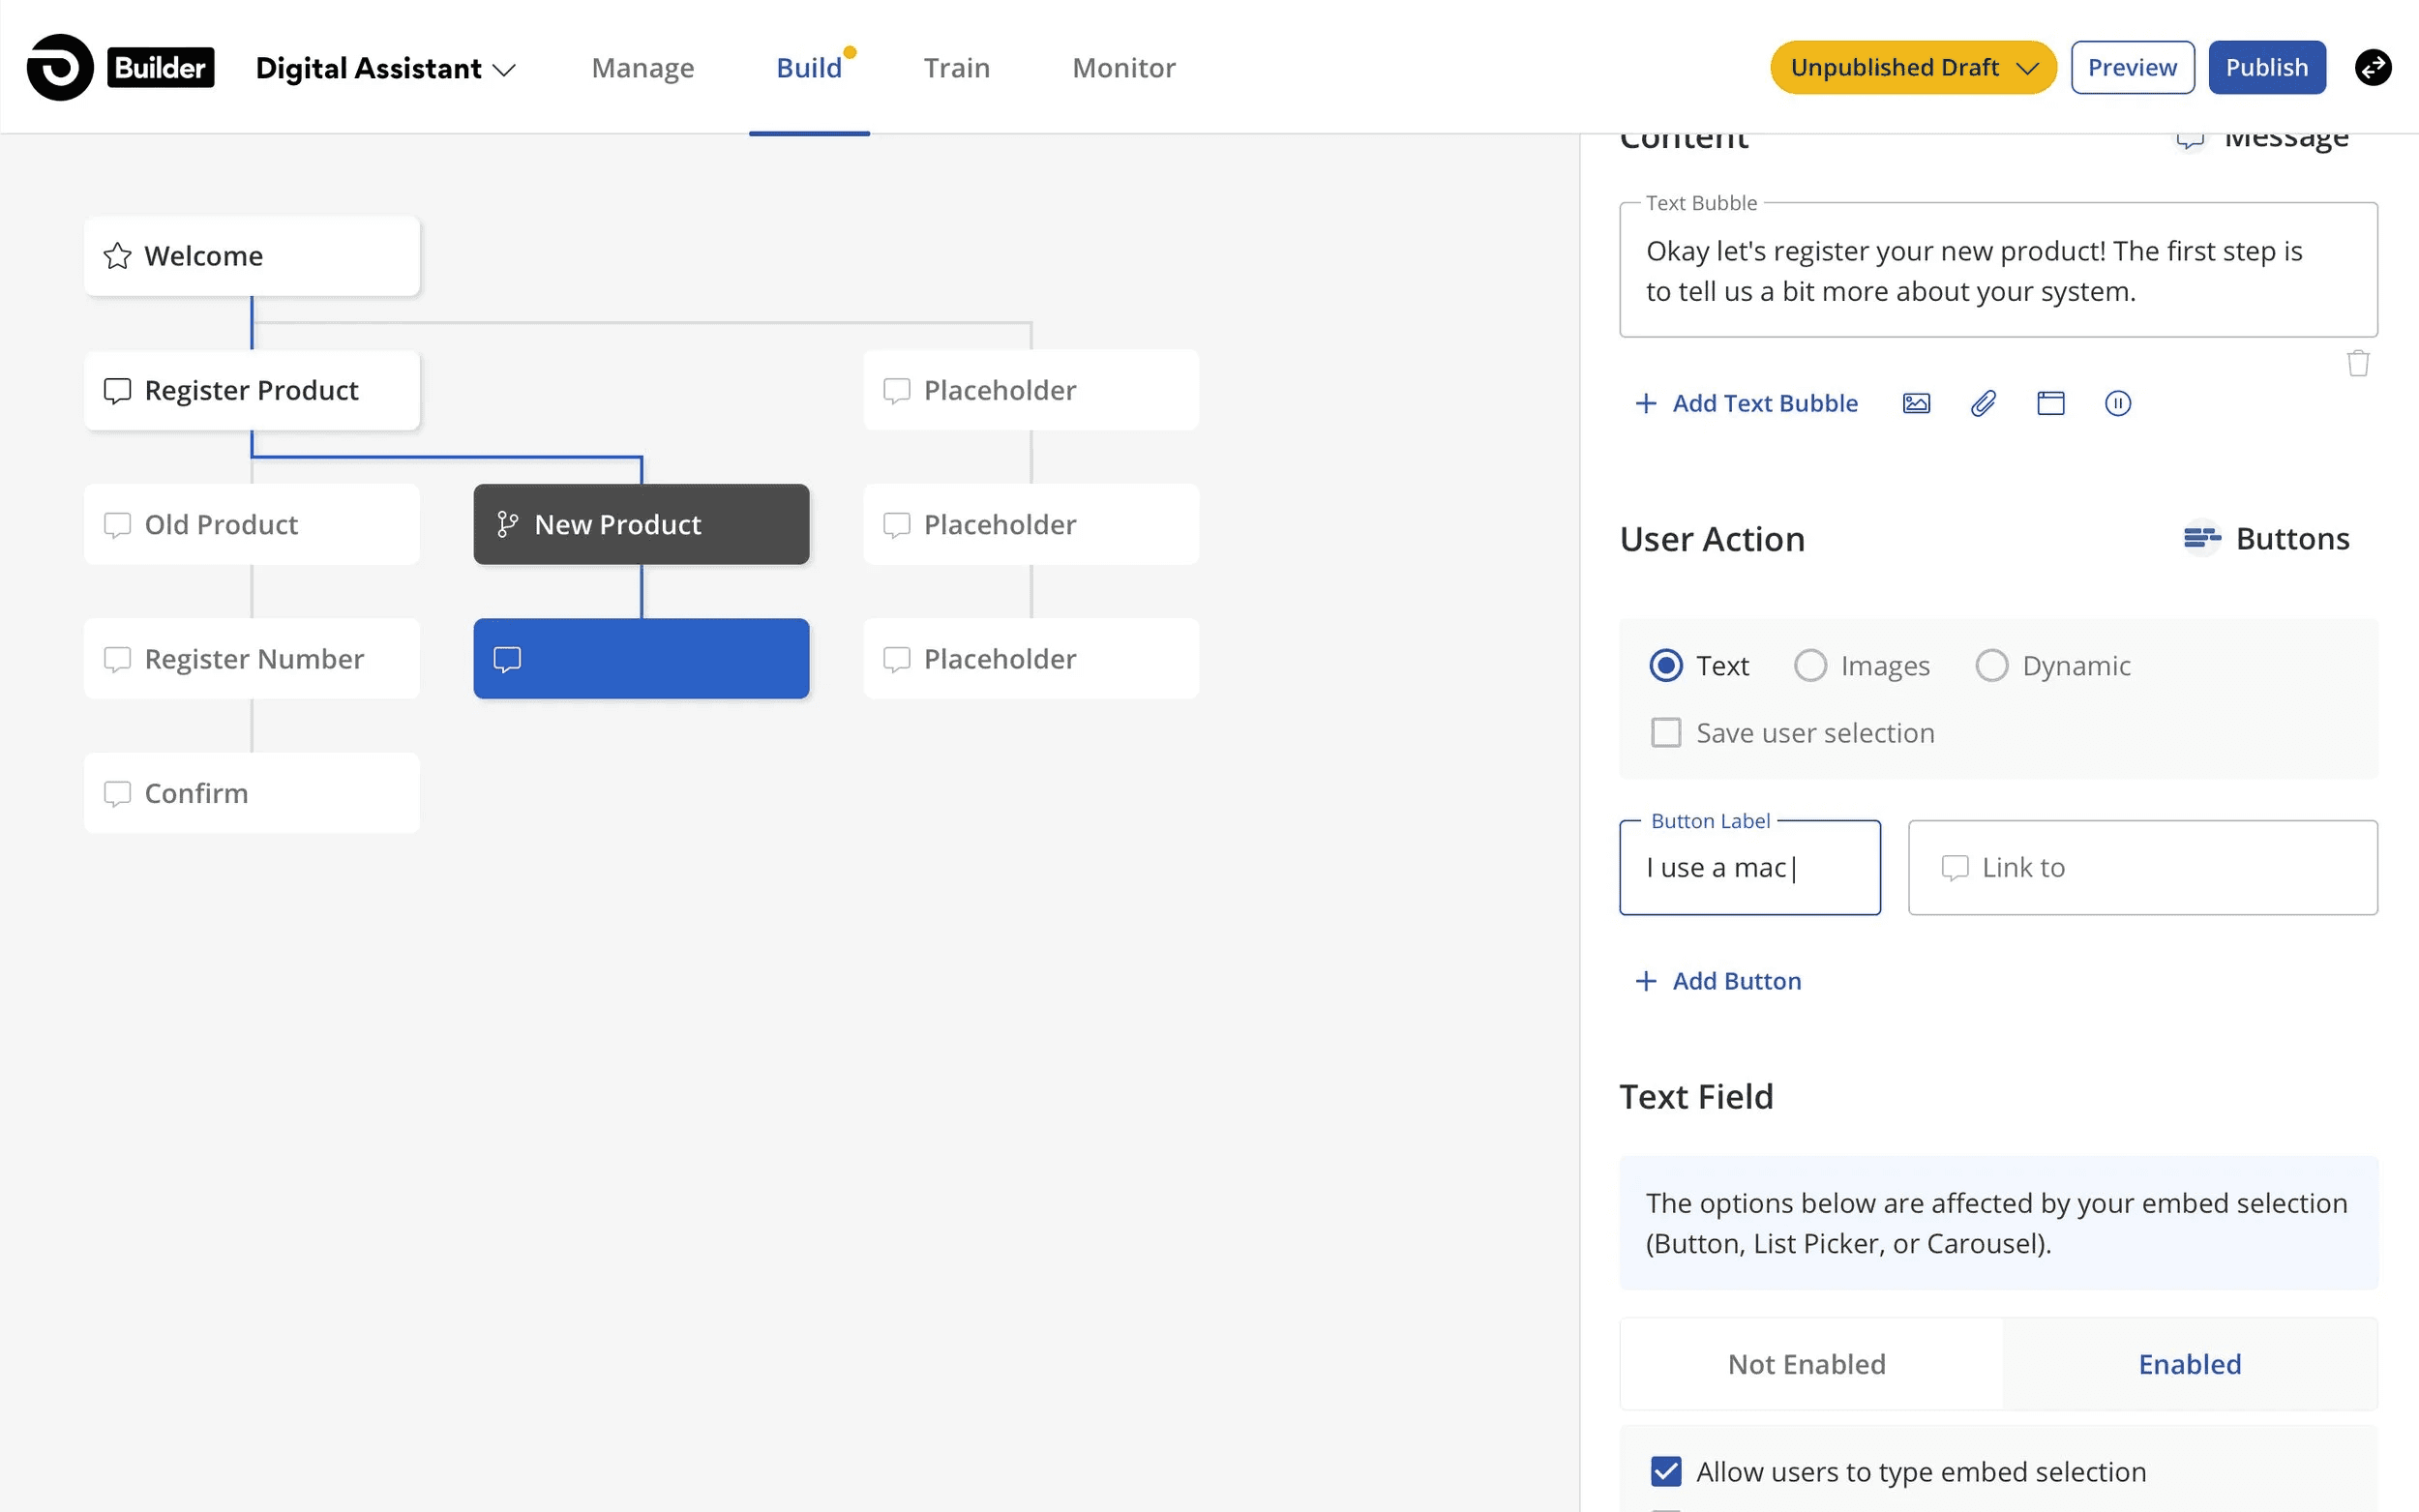Click the black swap arrows icon
2419x1512 pixels.
(x=2372, y=68)
